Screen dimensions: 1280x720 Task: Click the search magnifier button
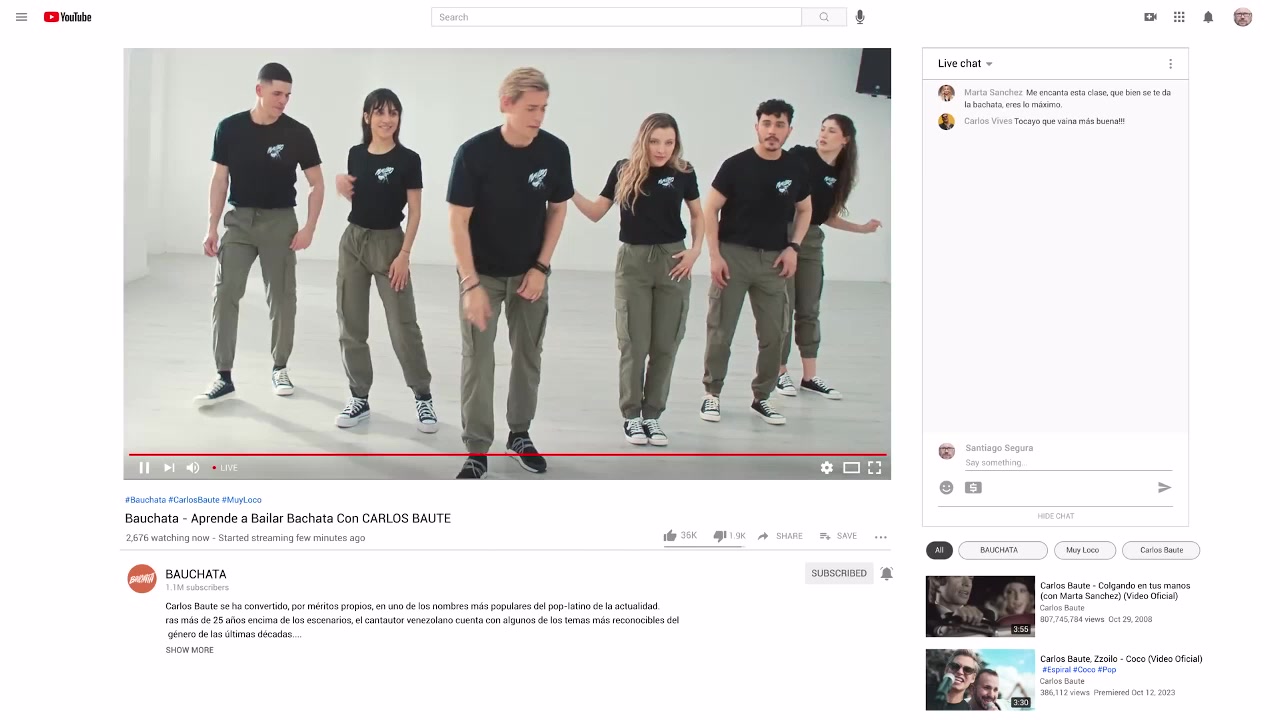coord(824,17)
